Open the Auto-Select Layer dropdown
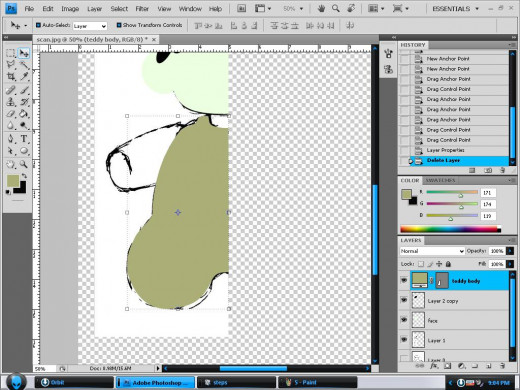Viewport: 520px width, 390px height. pyautogui.click(x=90, y=26)
